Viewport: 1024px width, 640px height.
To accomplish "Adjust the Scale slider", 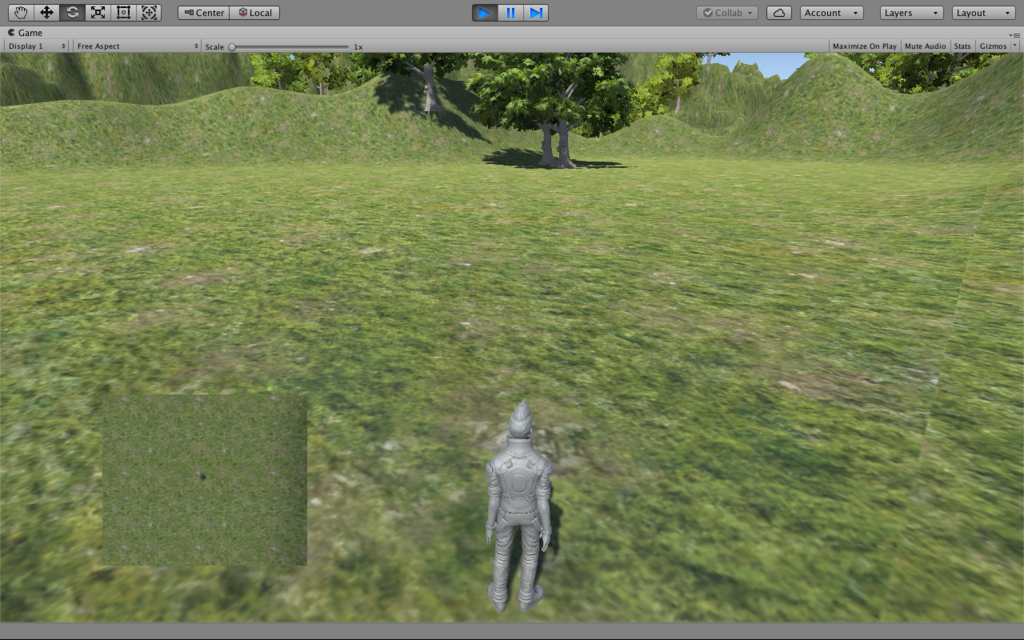I will tap(290, 46).
